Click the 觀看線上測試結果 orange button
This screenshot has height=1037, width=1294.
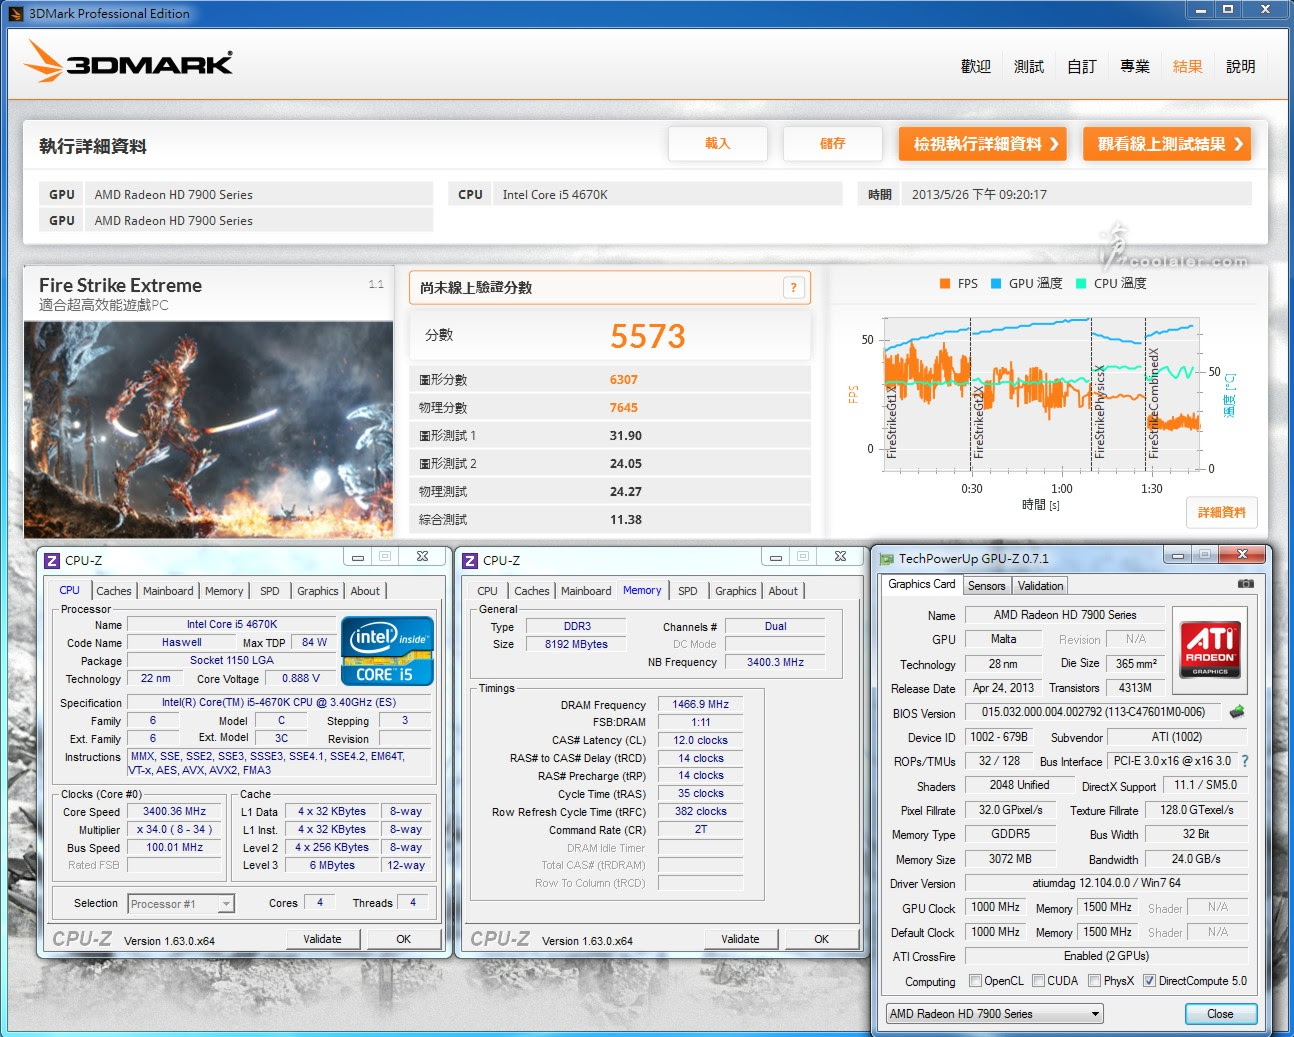point(1167,144)
